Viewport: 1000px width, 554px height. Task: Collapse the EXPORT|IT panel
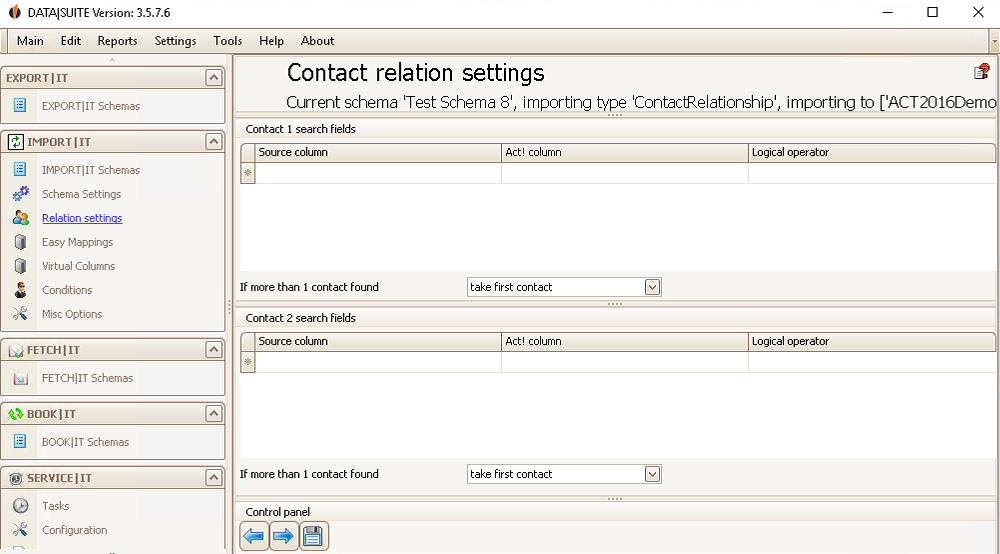[214, 78]
